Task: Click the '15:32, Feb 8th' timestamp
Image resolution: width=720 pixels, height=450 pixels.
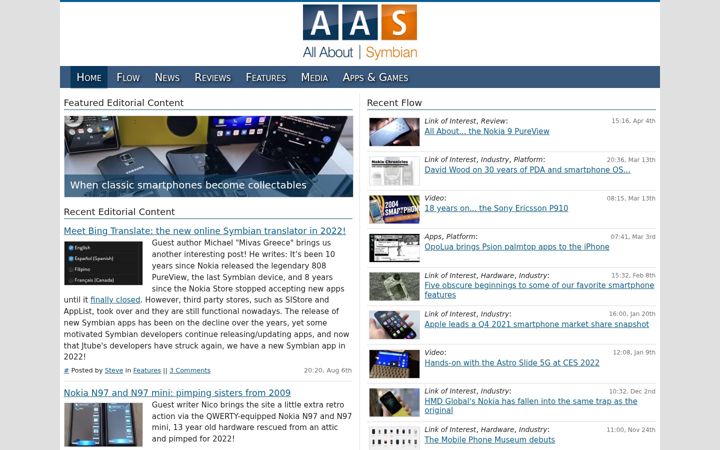Action: [633, 276]
